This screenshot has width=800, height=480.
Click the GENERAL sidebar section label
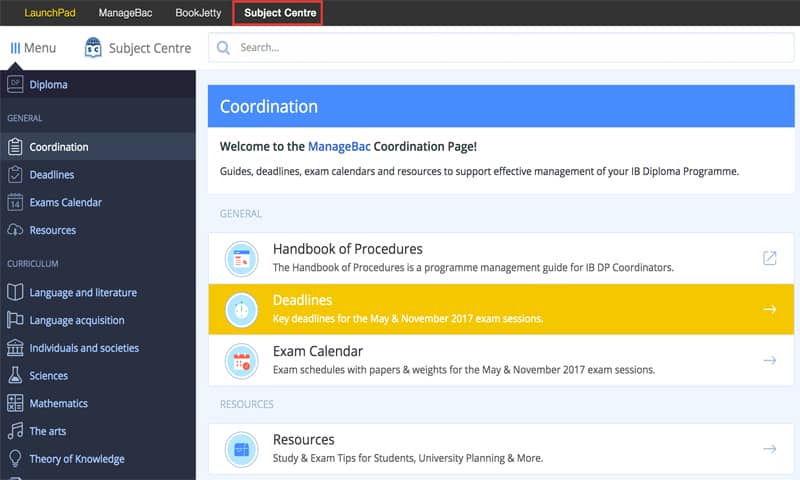[24, 118]
